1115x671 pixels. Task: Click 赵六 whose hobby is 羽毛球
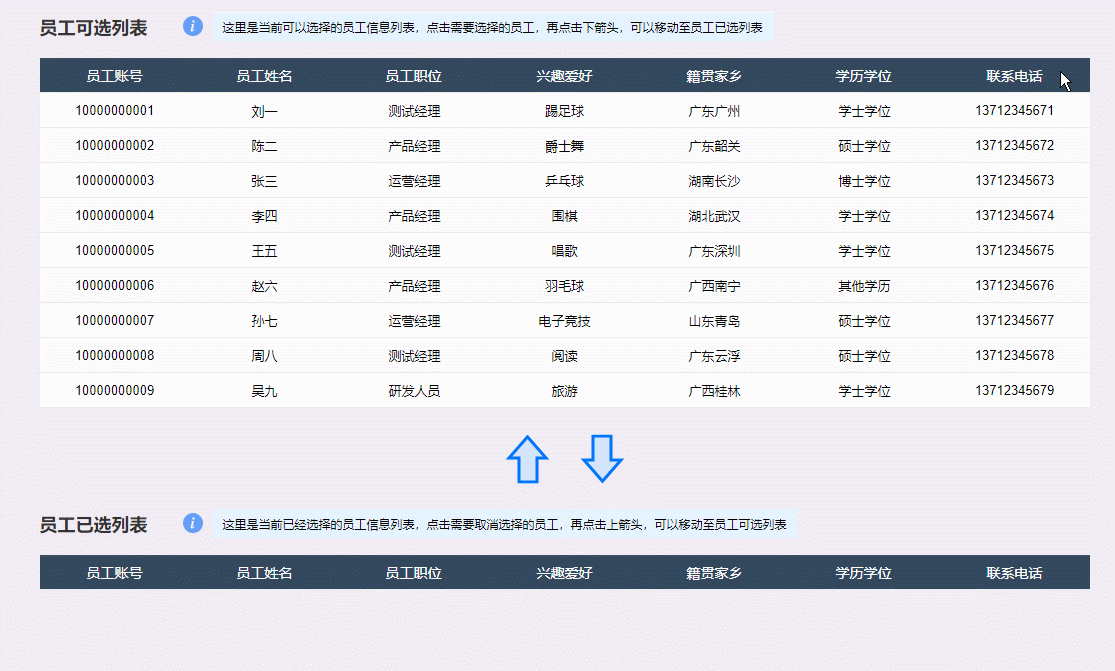tap(265, 285)
